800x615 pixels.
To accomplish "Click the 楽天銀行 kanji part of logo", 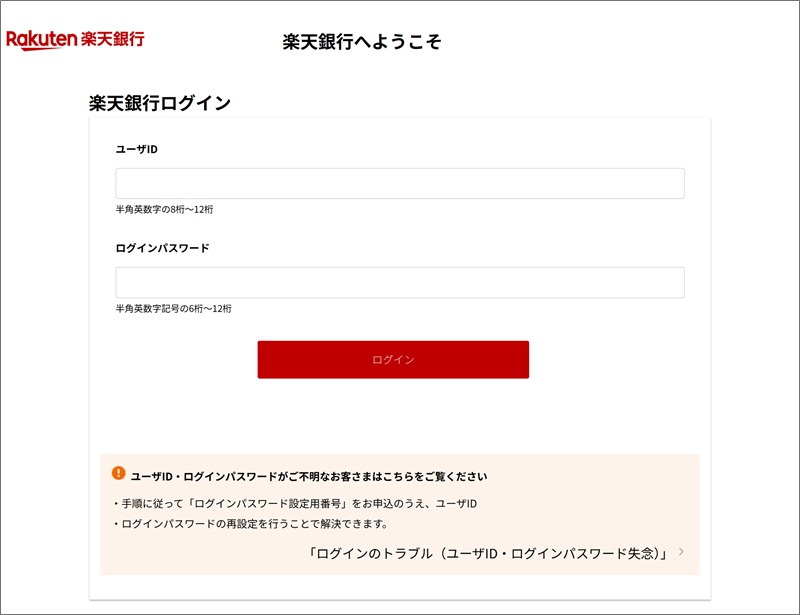I will click(113, 39).
